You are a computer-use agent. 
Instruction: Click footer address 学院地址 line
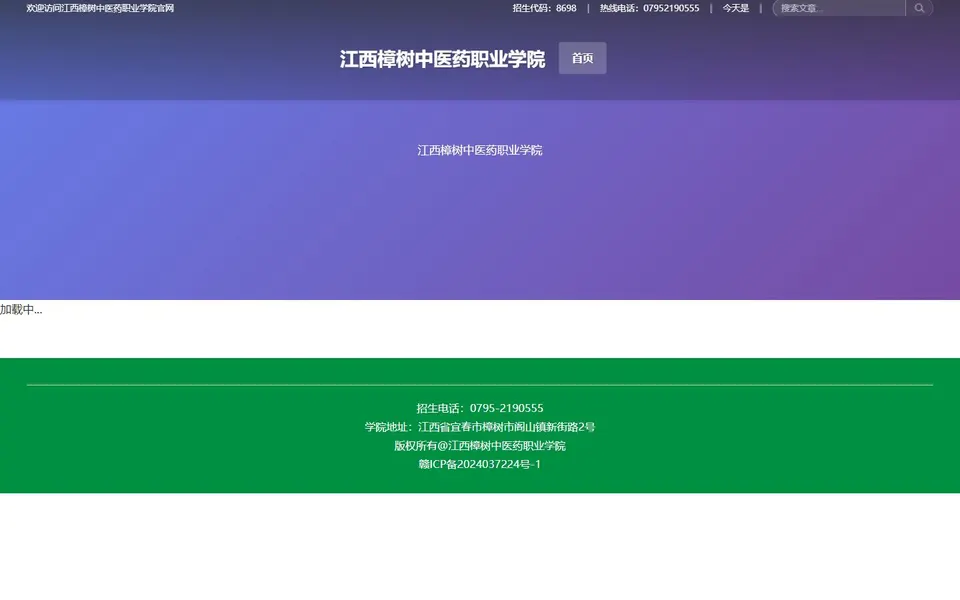pyautogui.click(x=480, y=427)
